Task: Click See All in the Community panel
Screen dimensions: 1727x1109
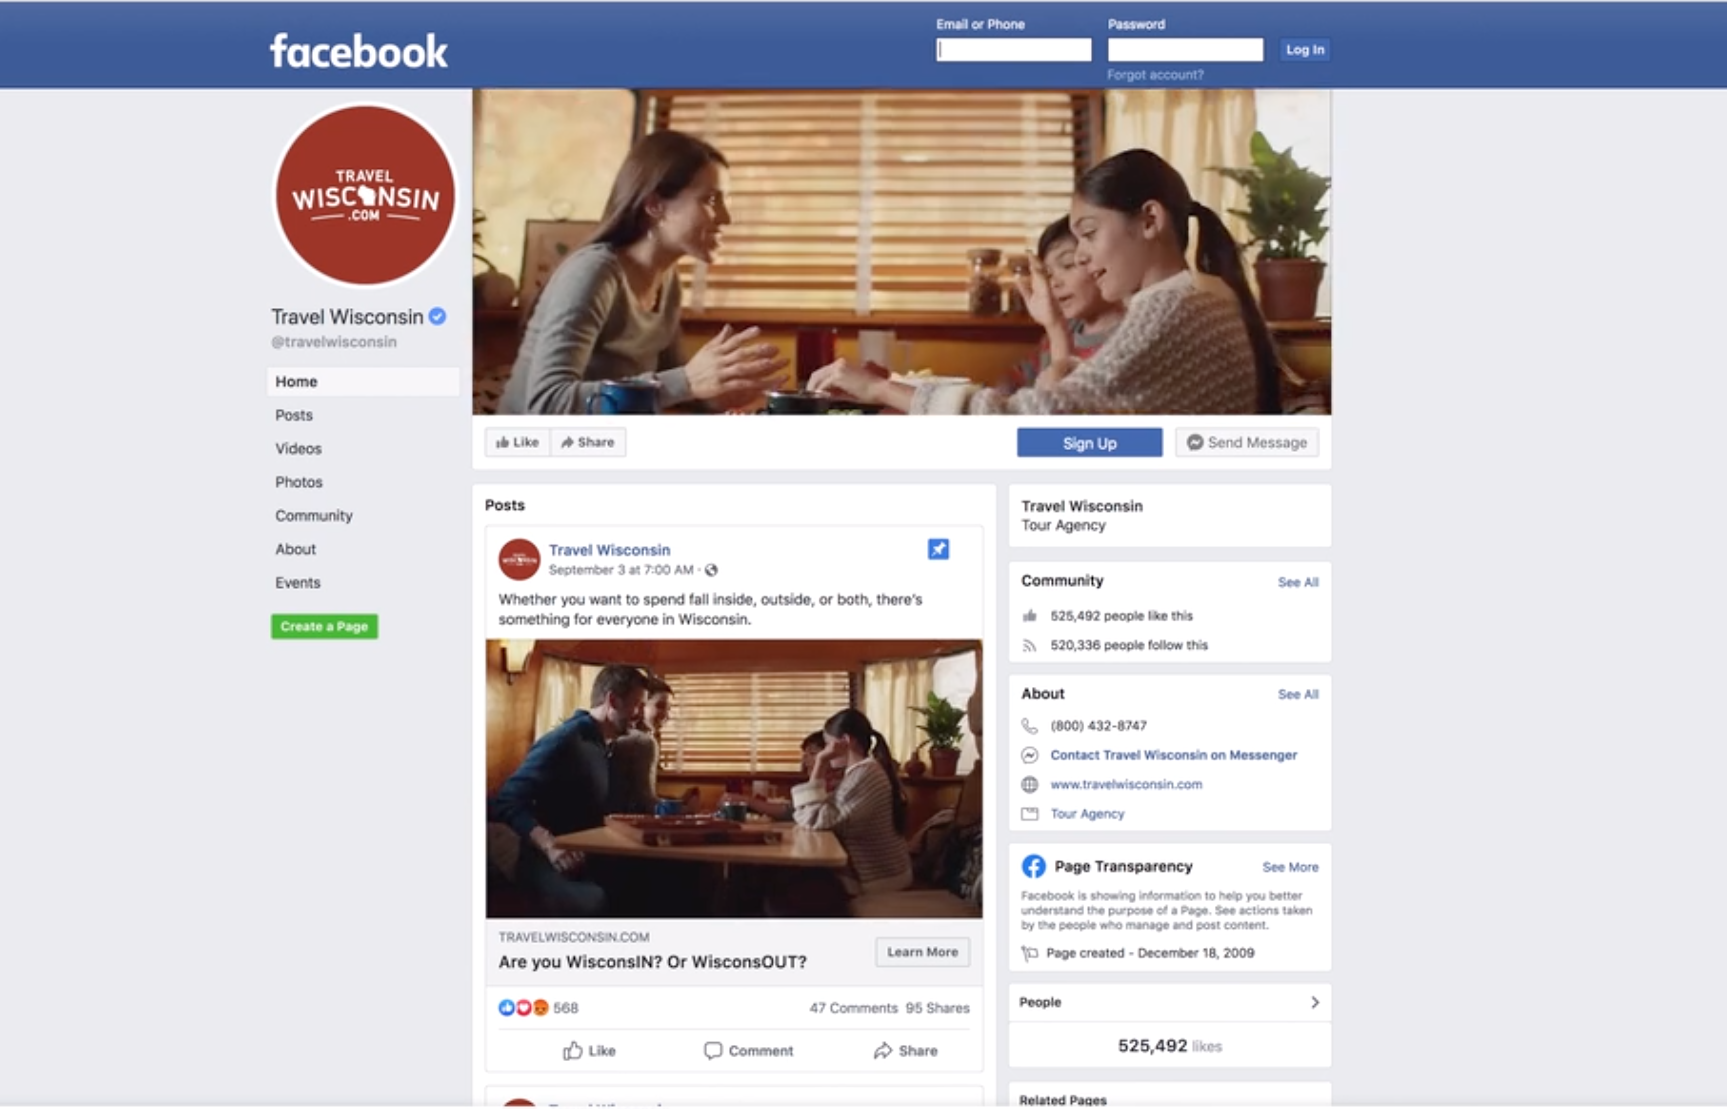Action: click(1298, 582)
